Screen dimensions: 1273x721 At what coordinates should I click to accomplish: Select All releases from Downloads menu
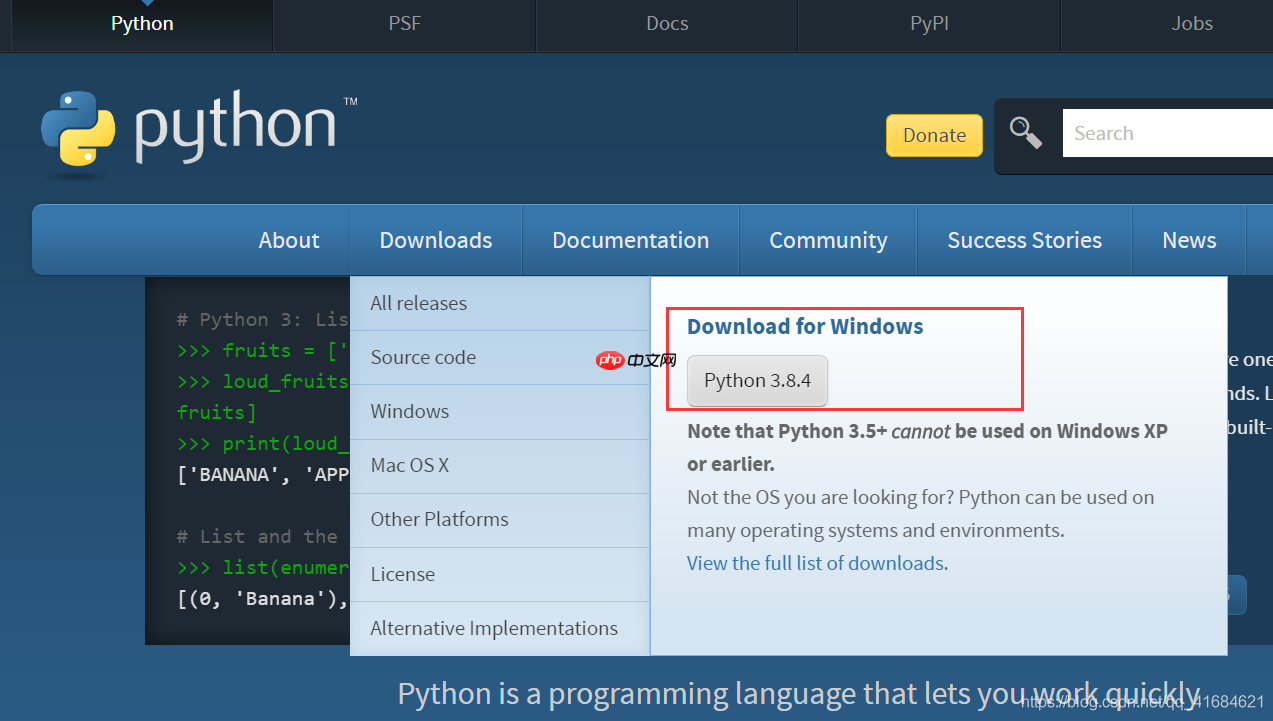[x=417, y=303]
